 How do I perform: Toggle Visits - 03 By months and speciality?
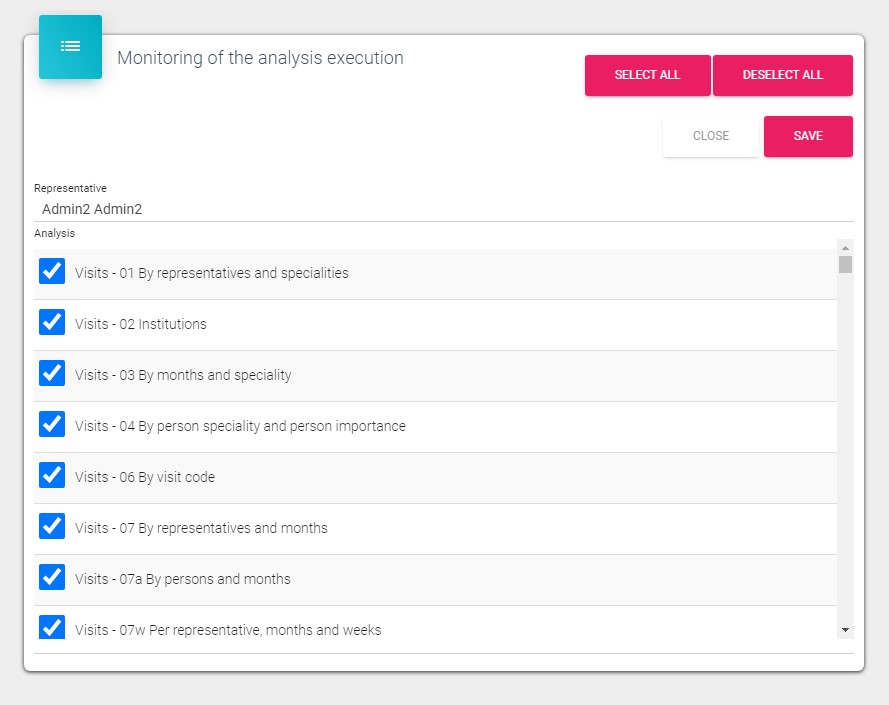tap(52, 374)
